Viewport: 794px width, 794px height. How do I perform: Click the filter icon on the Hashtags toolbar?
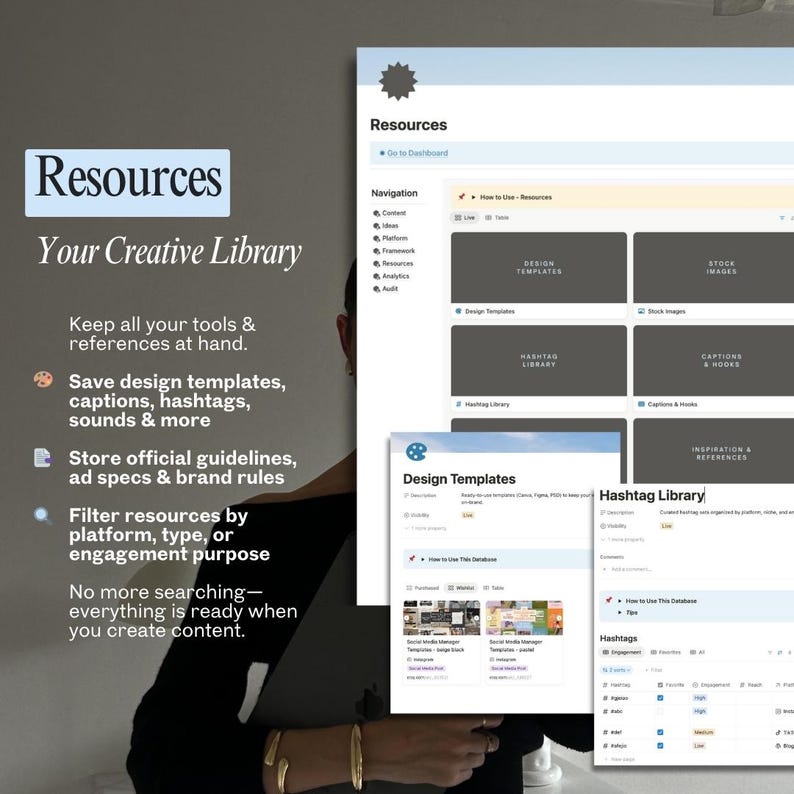pyautogui.click(x=770, y=652)
